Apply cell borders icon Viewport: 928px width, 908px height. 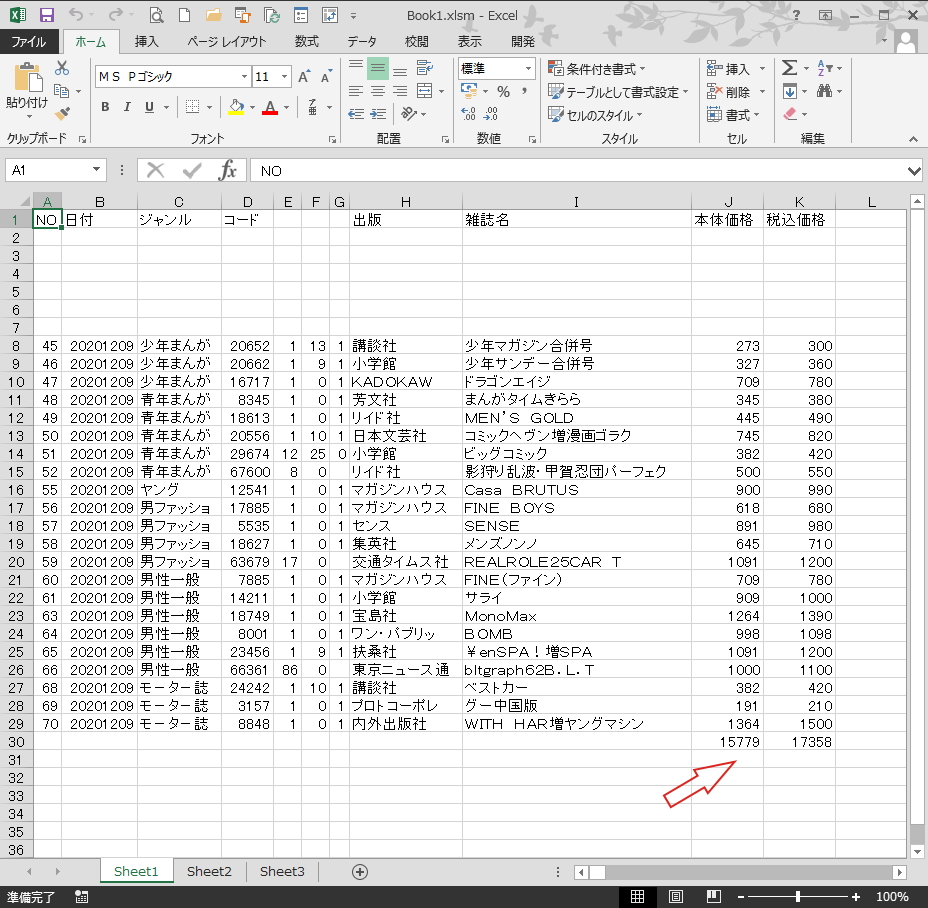[x=192, y=107]
